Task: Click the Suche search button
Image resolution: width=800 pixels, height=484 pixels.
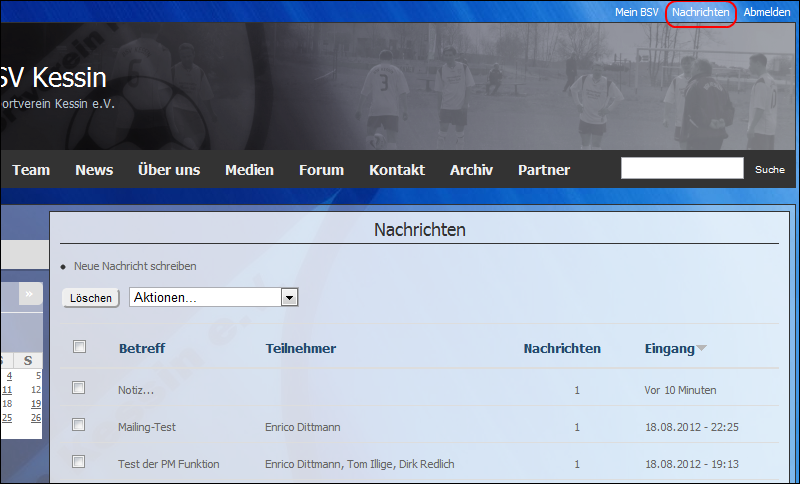Action: (769, 170)
